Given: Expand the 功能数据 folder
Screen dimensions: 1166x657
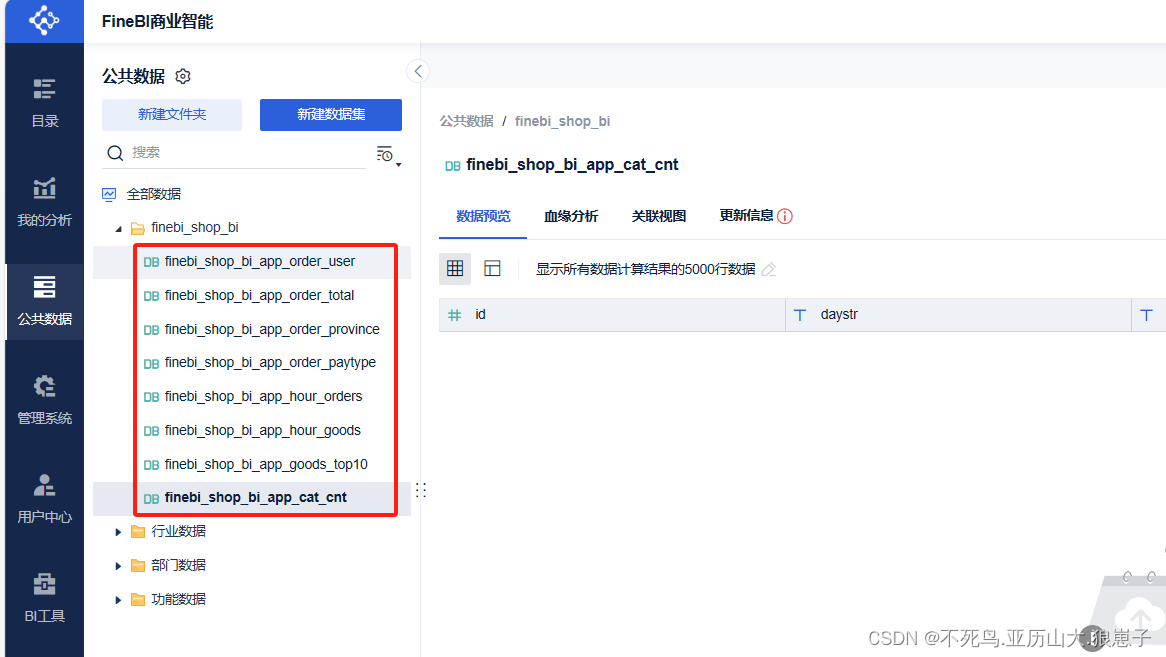Looking at the screenshot, I should click(x=118, y=600).
